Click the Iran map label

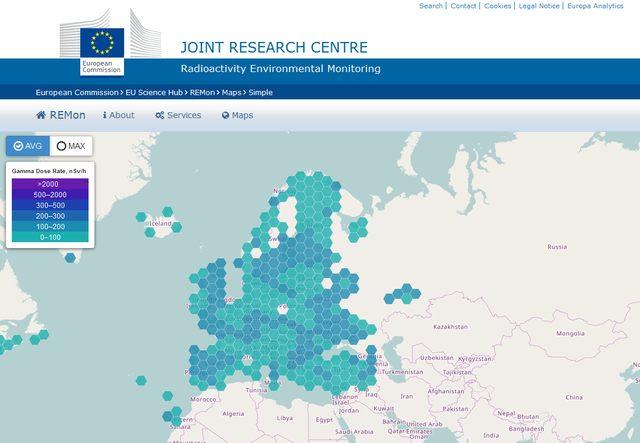(x=407, y=396)
